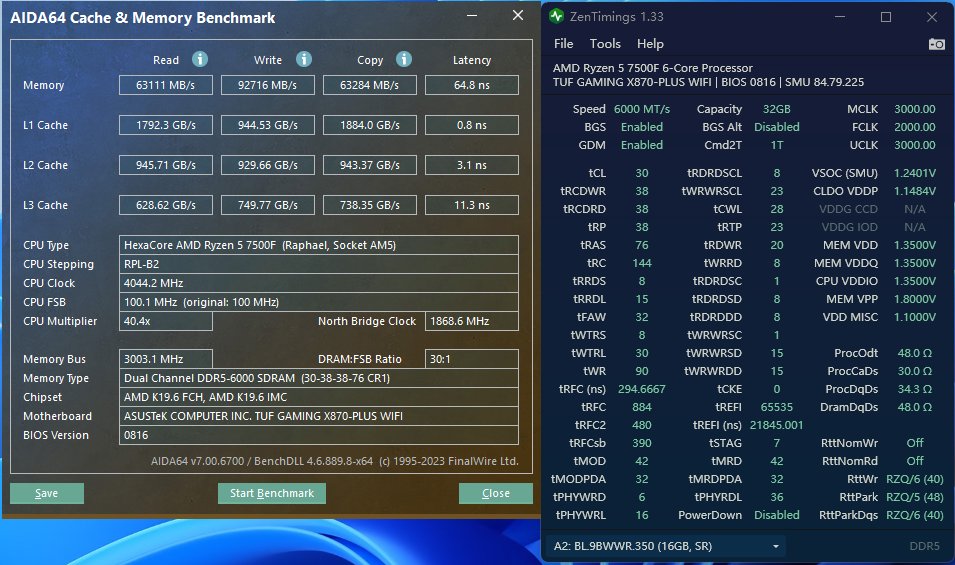Click Memory Write value 92716 MB/s
The width and height of the screenshot is (955, 565).
267,85
